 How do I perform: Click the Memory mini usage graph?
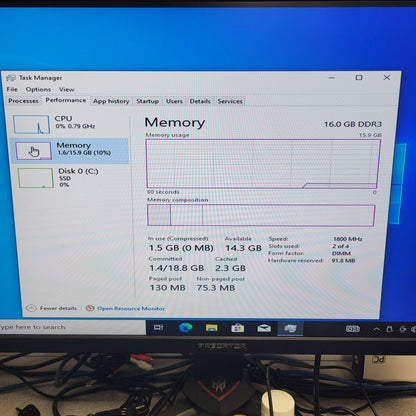click(x=34, y=151)
